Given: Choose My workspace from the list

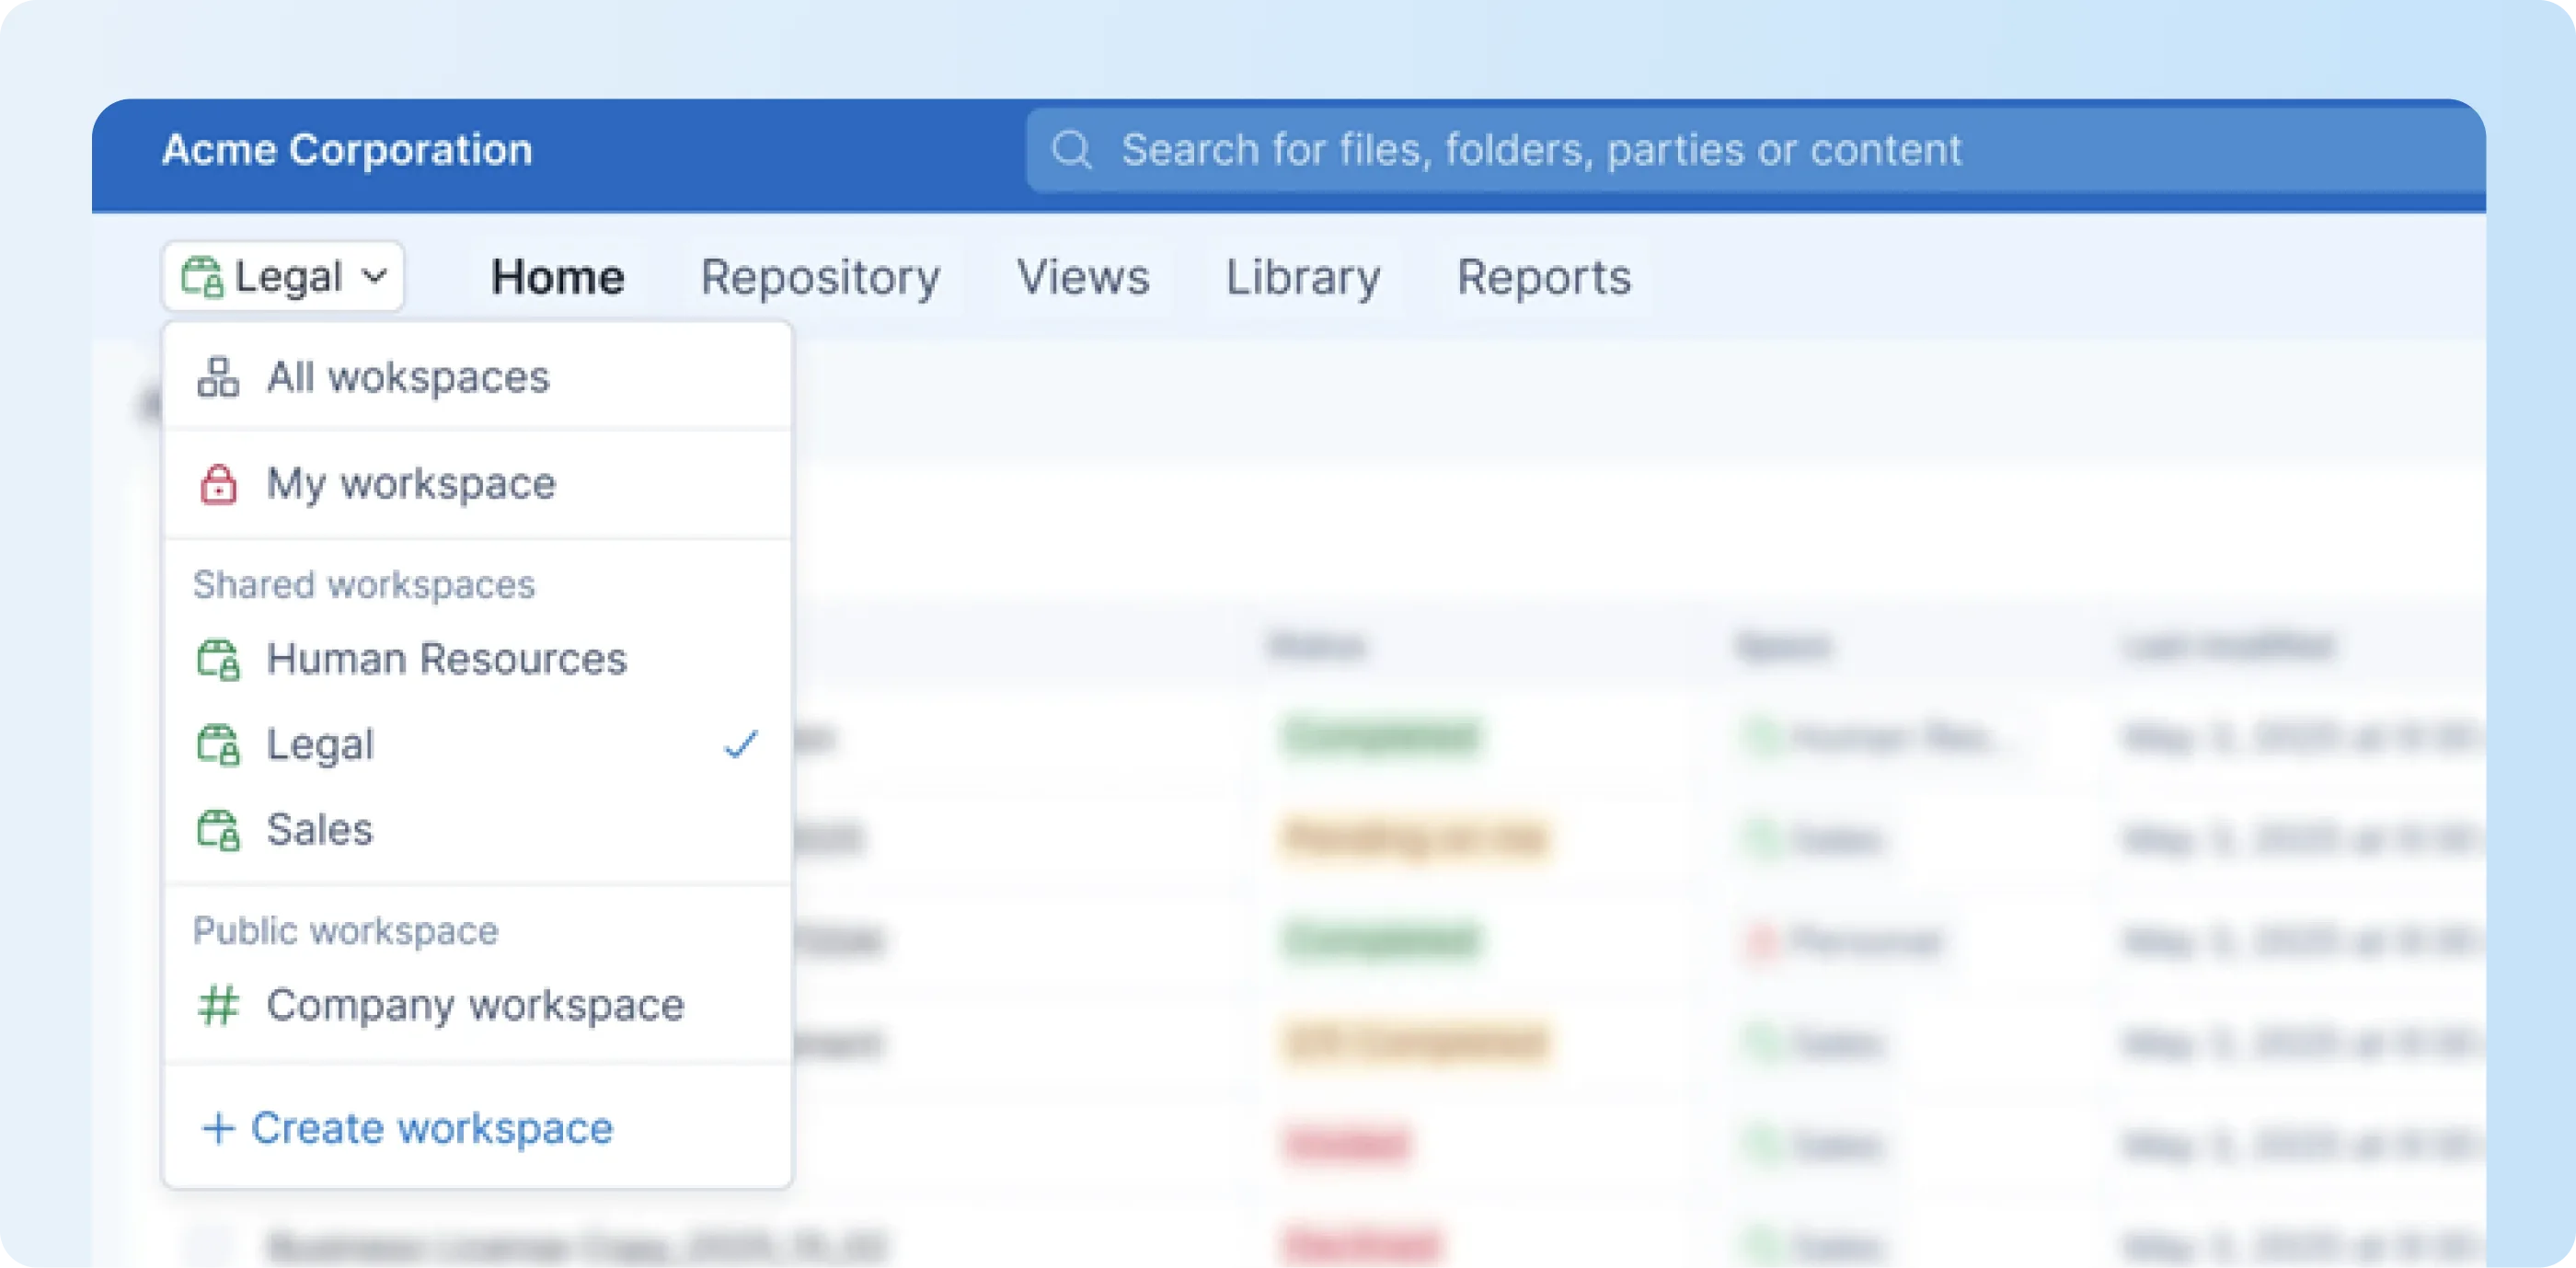Looking at the screenshot, I should coord(477,484).
